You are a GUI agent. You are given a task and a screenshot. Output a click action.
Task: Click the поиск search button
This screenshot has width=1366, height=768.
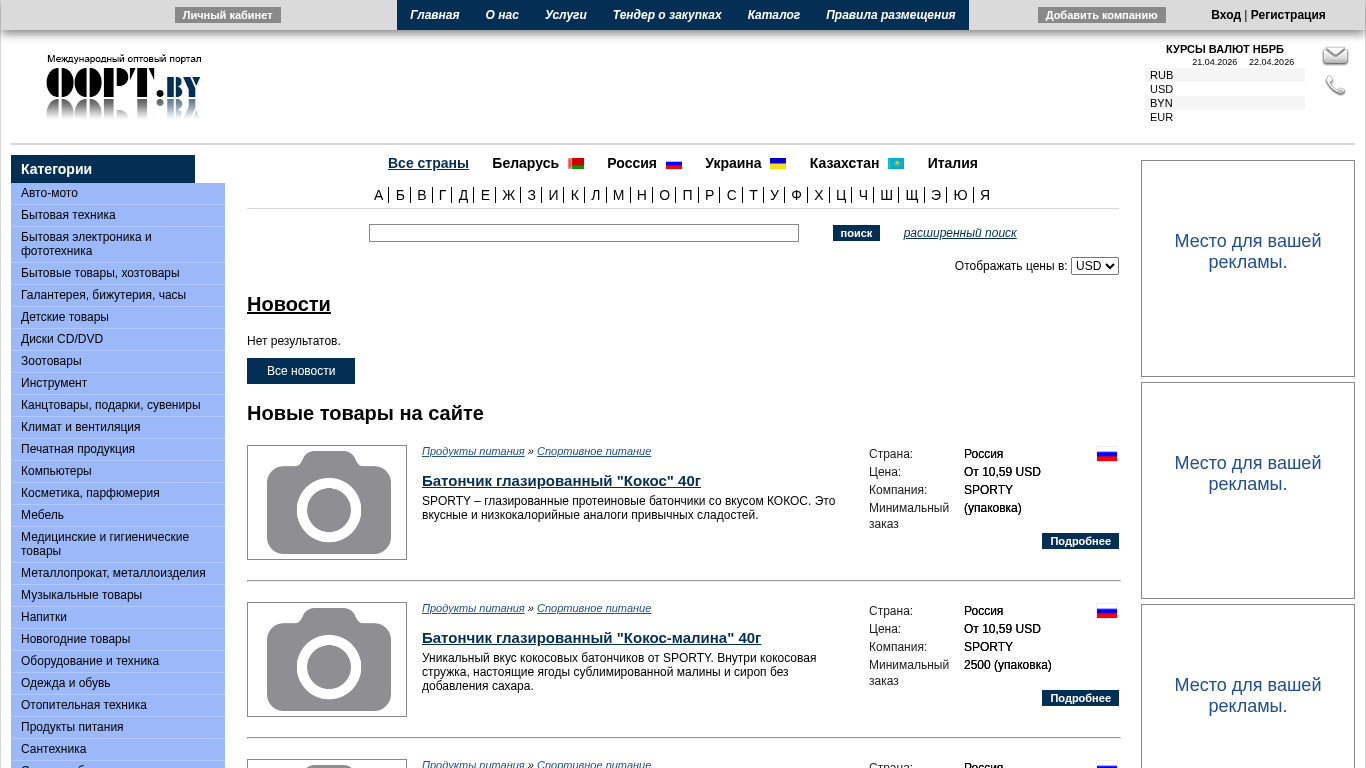pyautogui.click(x=856, y=233)
